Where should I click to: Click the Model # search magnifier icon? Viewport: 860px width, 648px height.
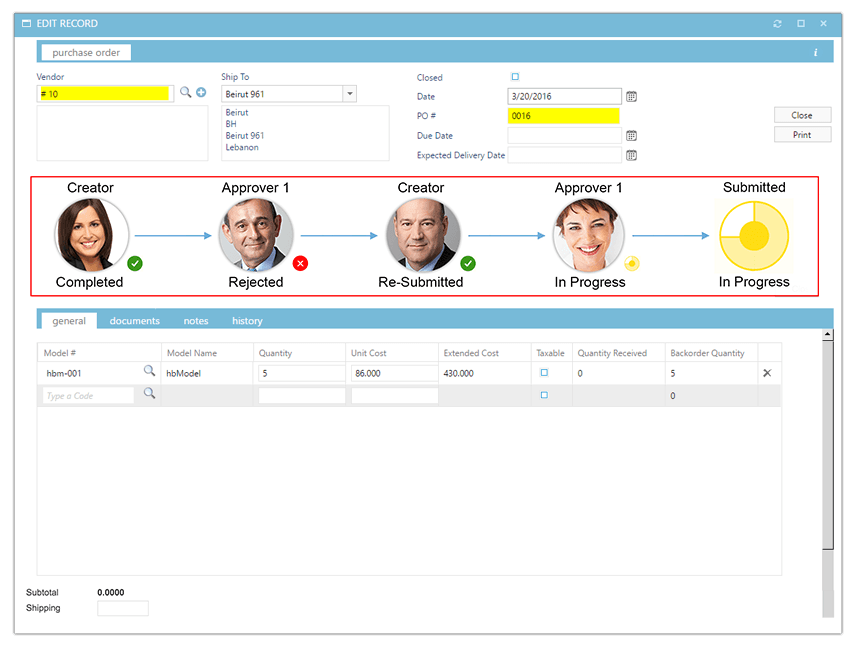point(151,371)
